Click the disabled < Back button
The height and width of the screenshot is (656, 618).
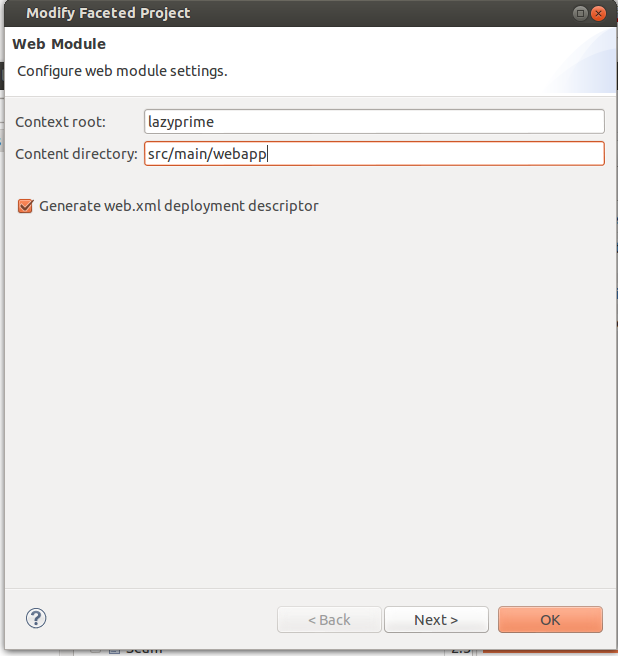click(x=329, y=620)
